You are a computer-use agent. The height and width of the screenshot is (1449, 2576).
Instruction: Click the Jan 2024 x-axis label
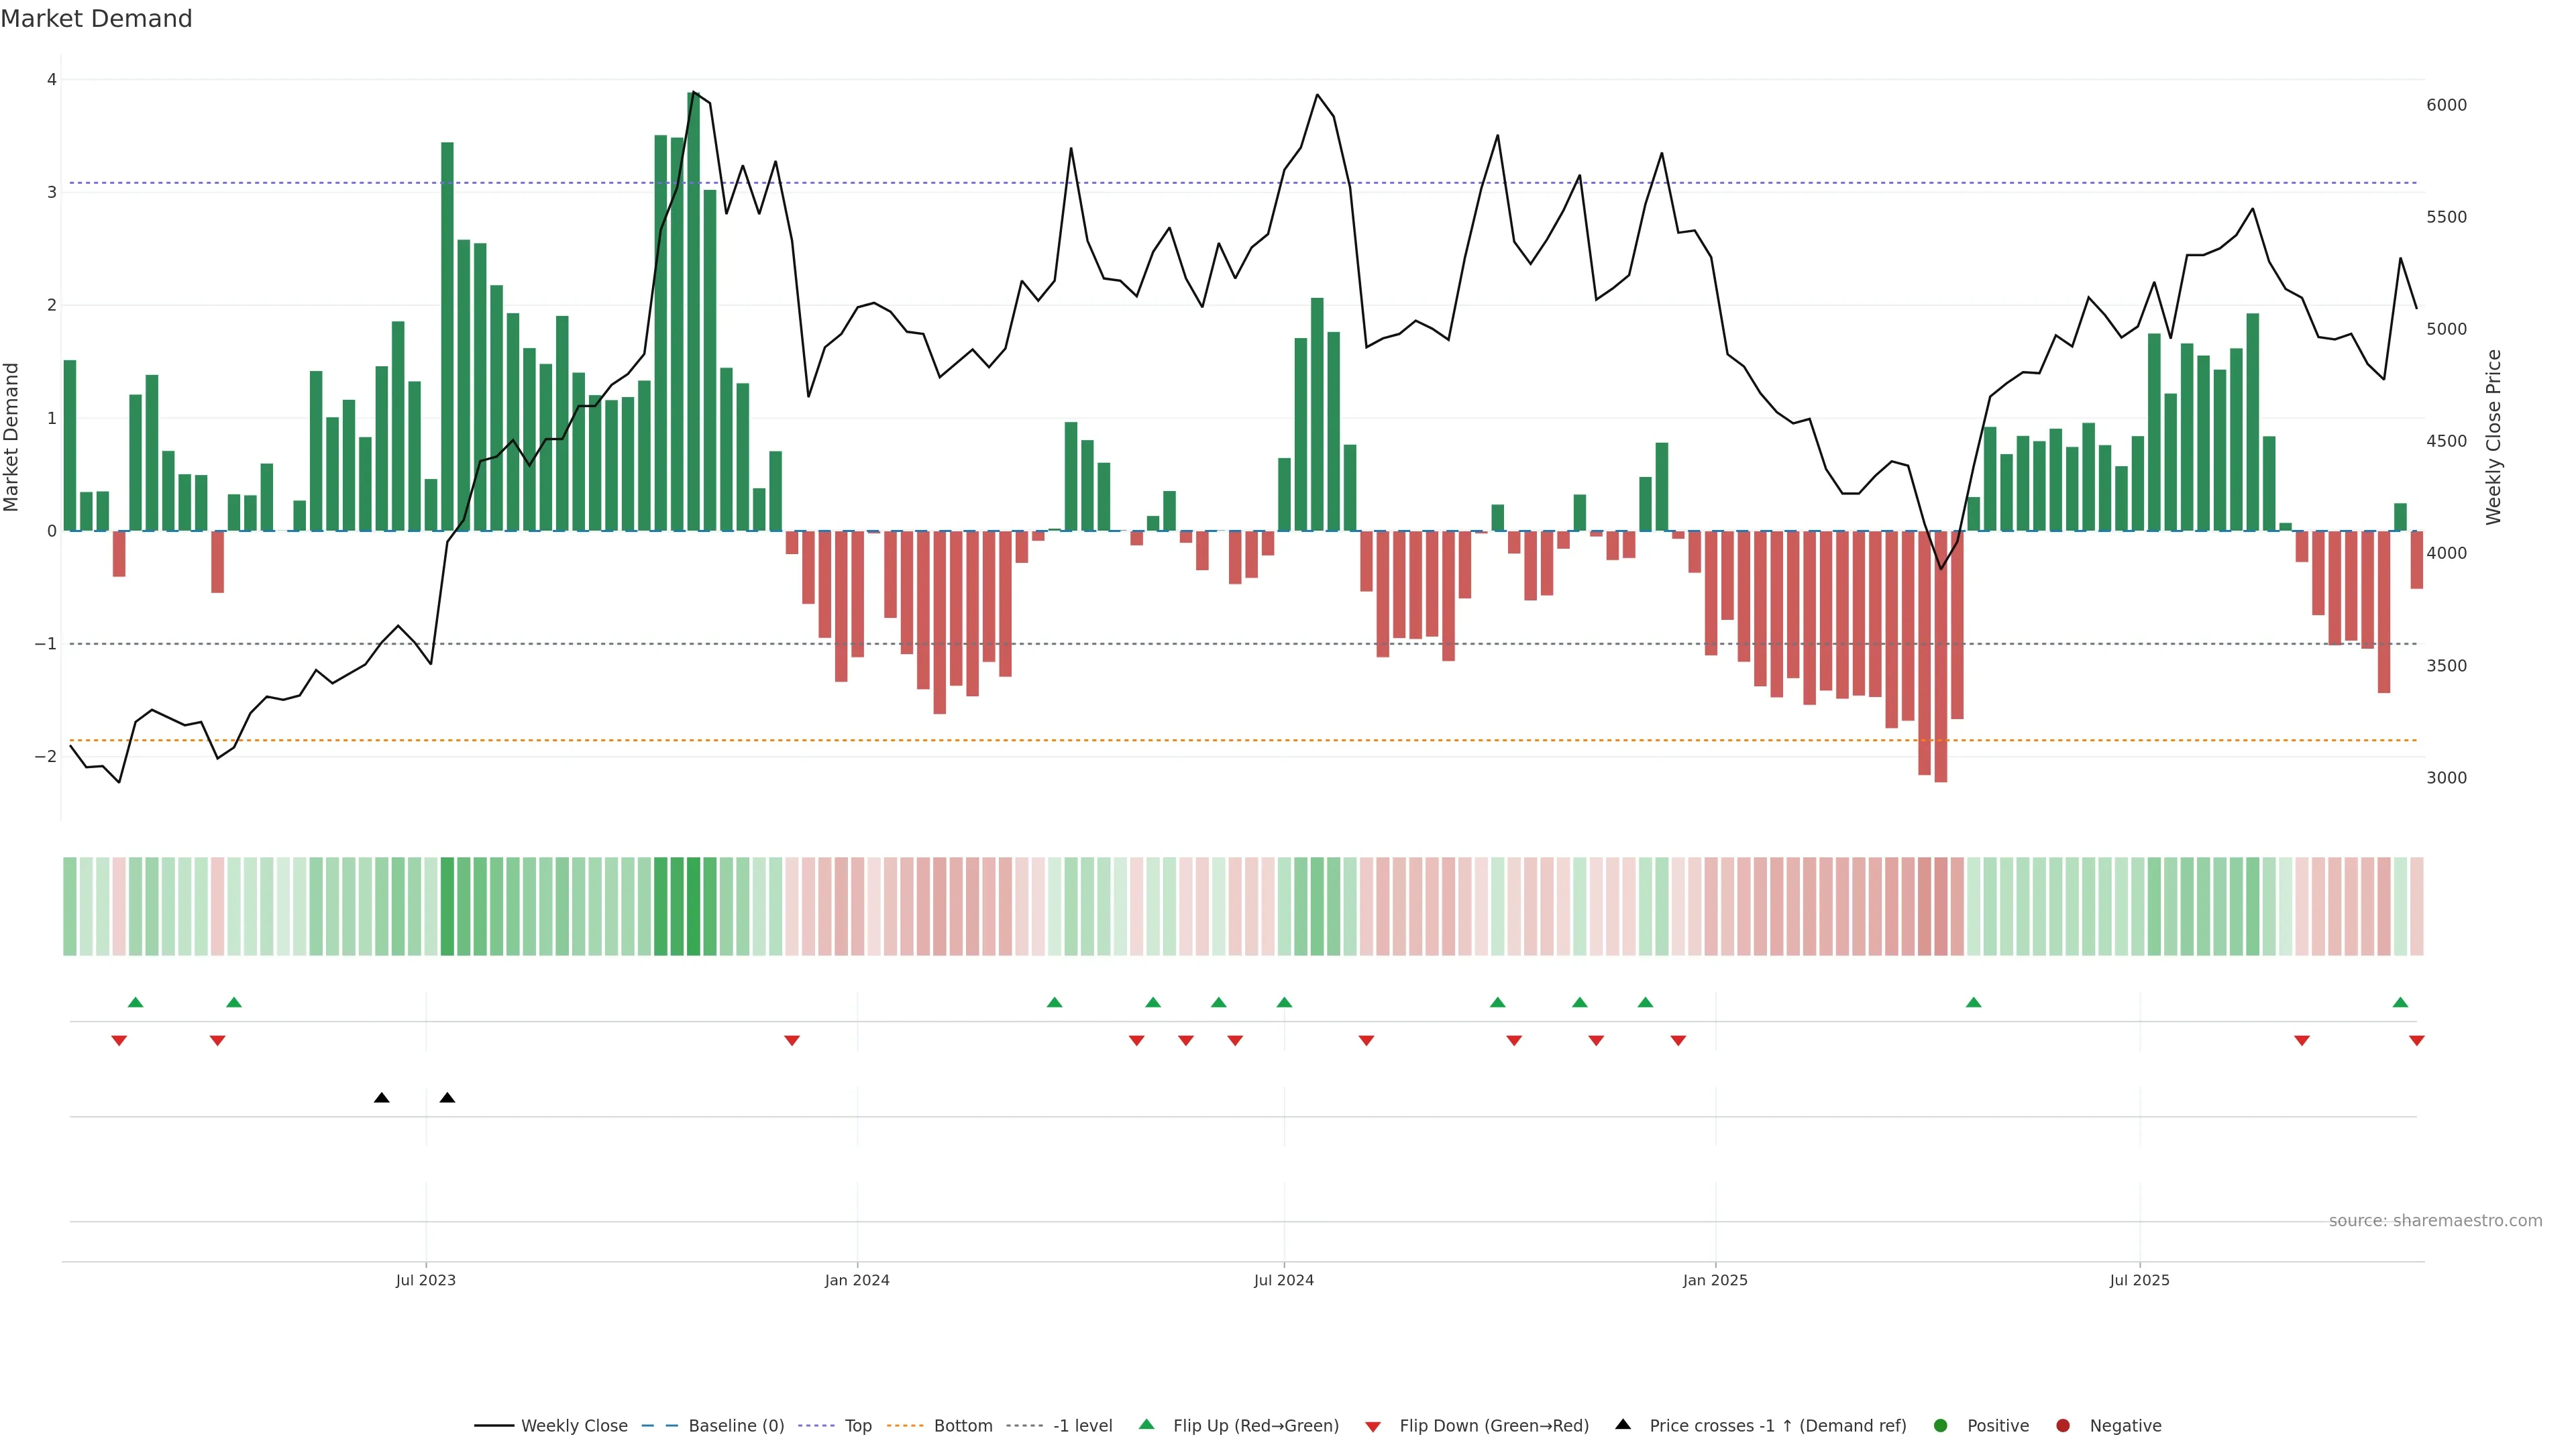(857, 1280)
